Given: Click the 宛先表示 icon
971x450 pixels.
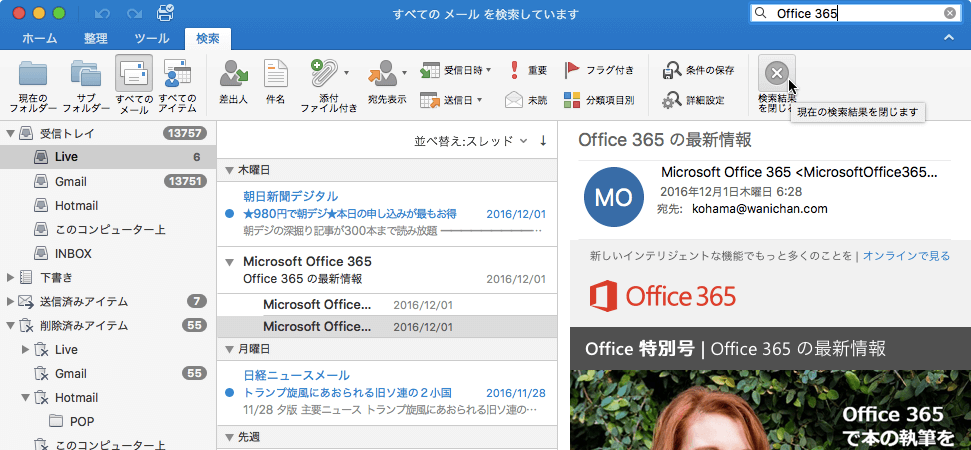Looking at the screenshot, I should [x=382, y=74].
